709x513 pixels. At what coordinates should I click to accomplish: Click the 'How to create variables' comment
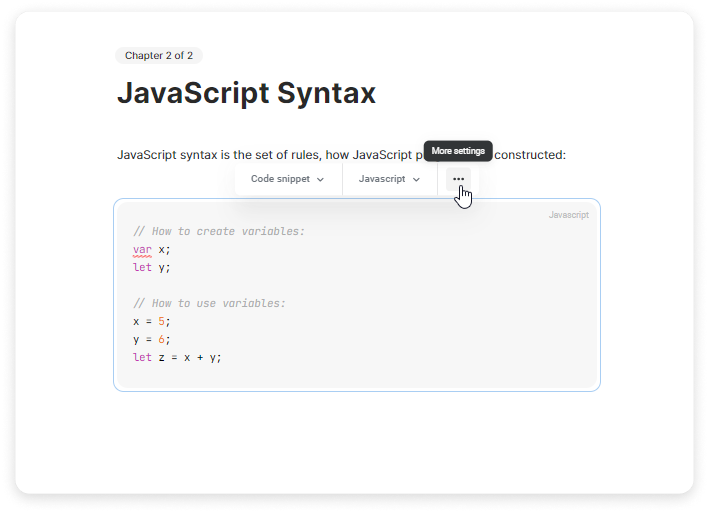[219, 231]
